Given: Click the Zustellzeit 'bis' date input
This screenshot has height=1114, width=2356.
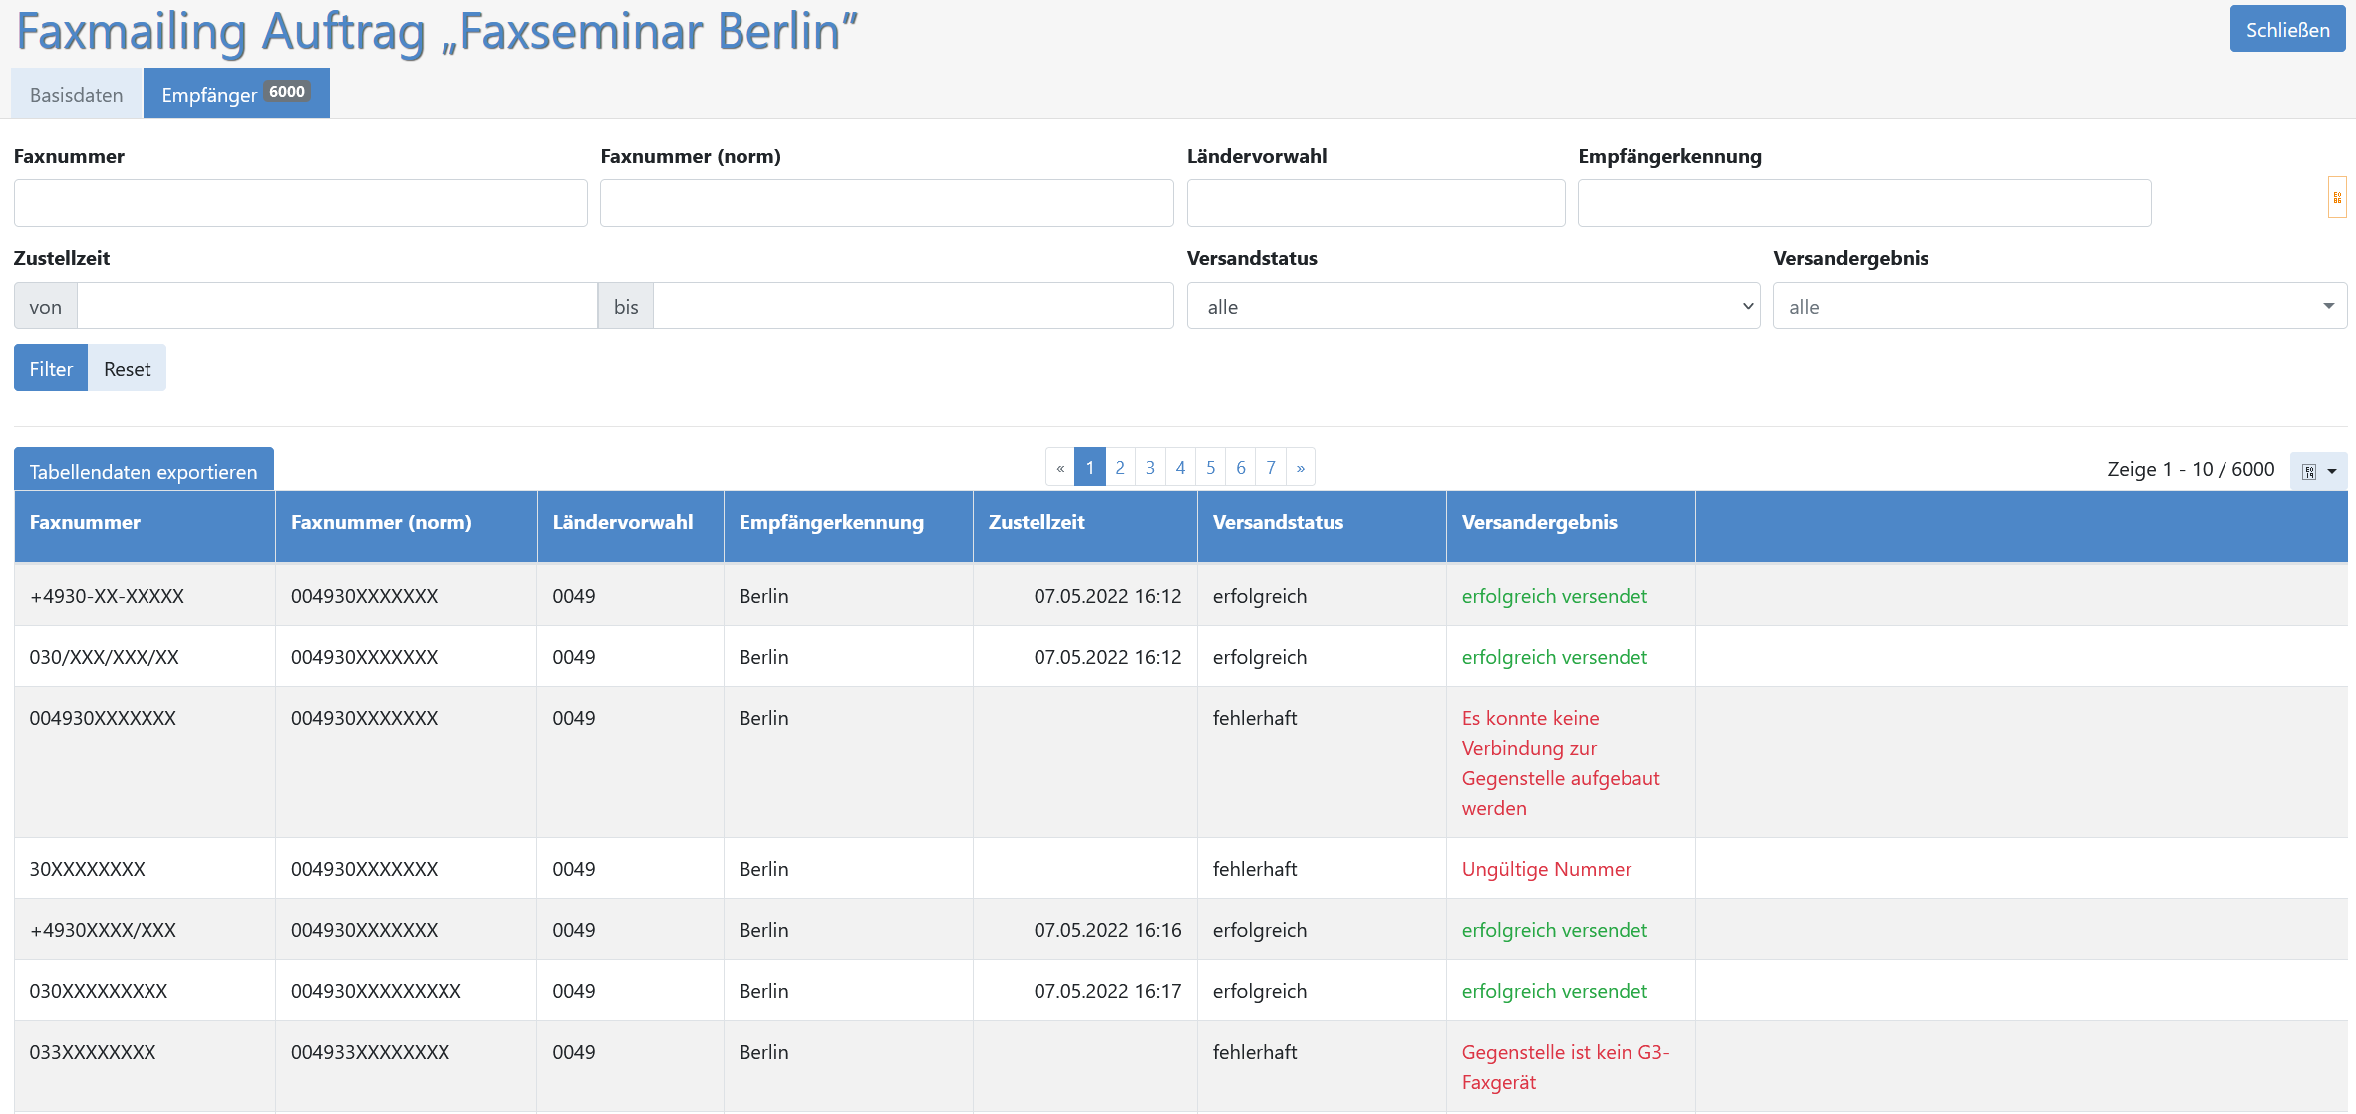Looking at the screenshot, I should pyautogui.click(x=913, y=306).
